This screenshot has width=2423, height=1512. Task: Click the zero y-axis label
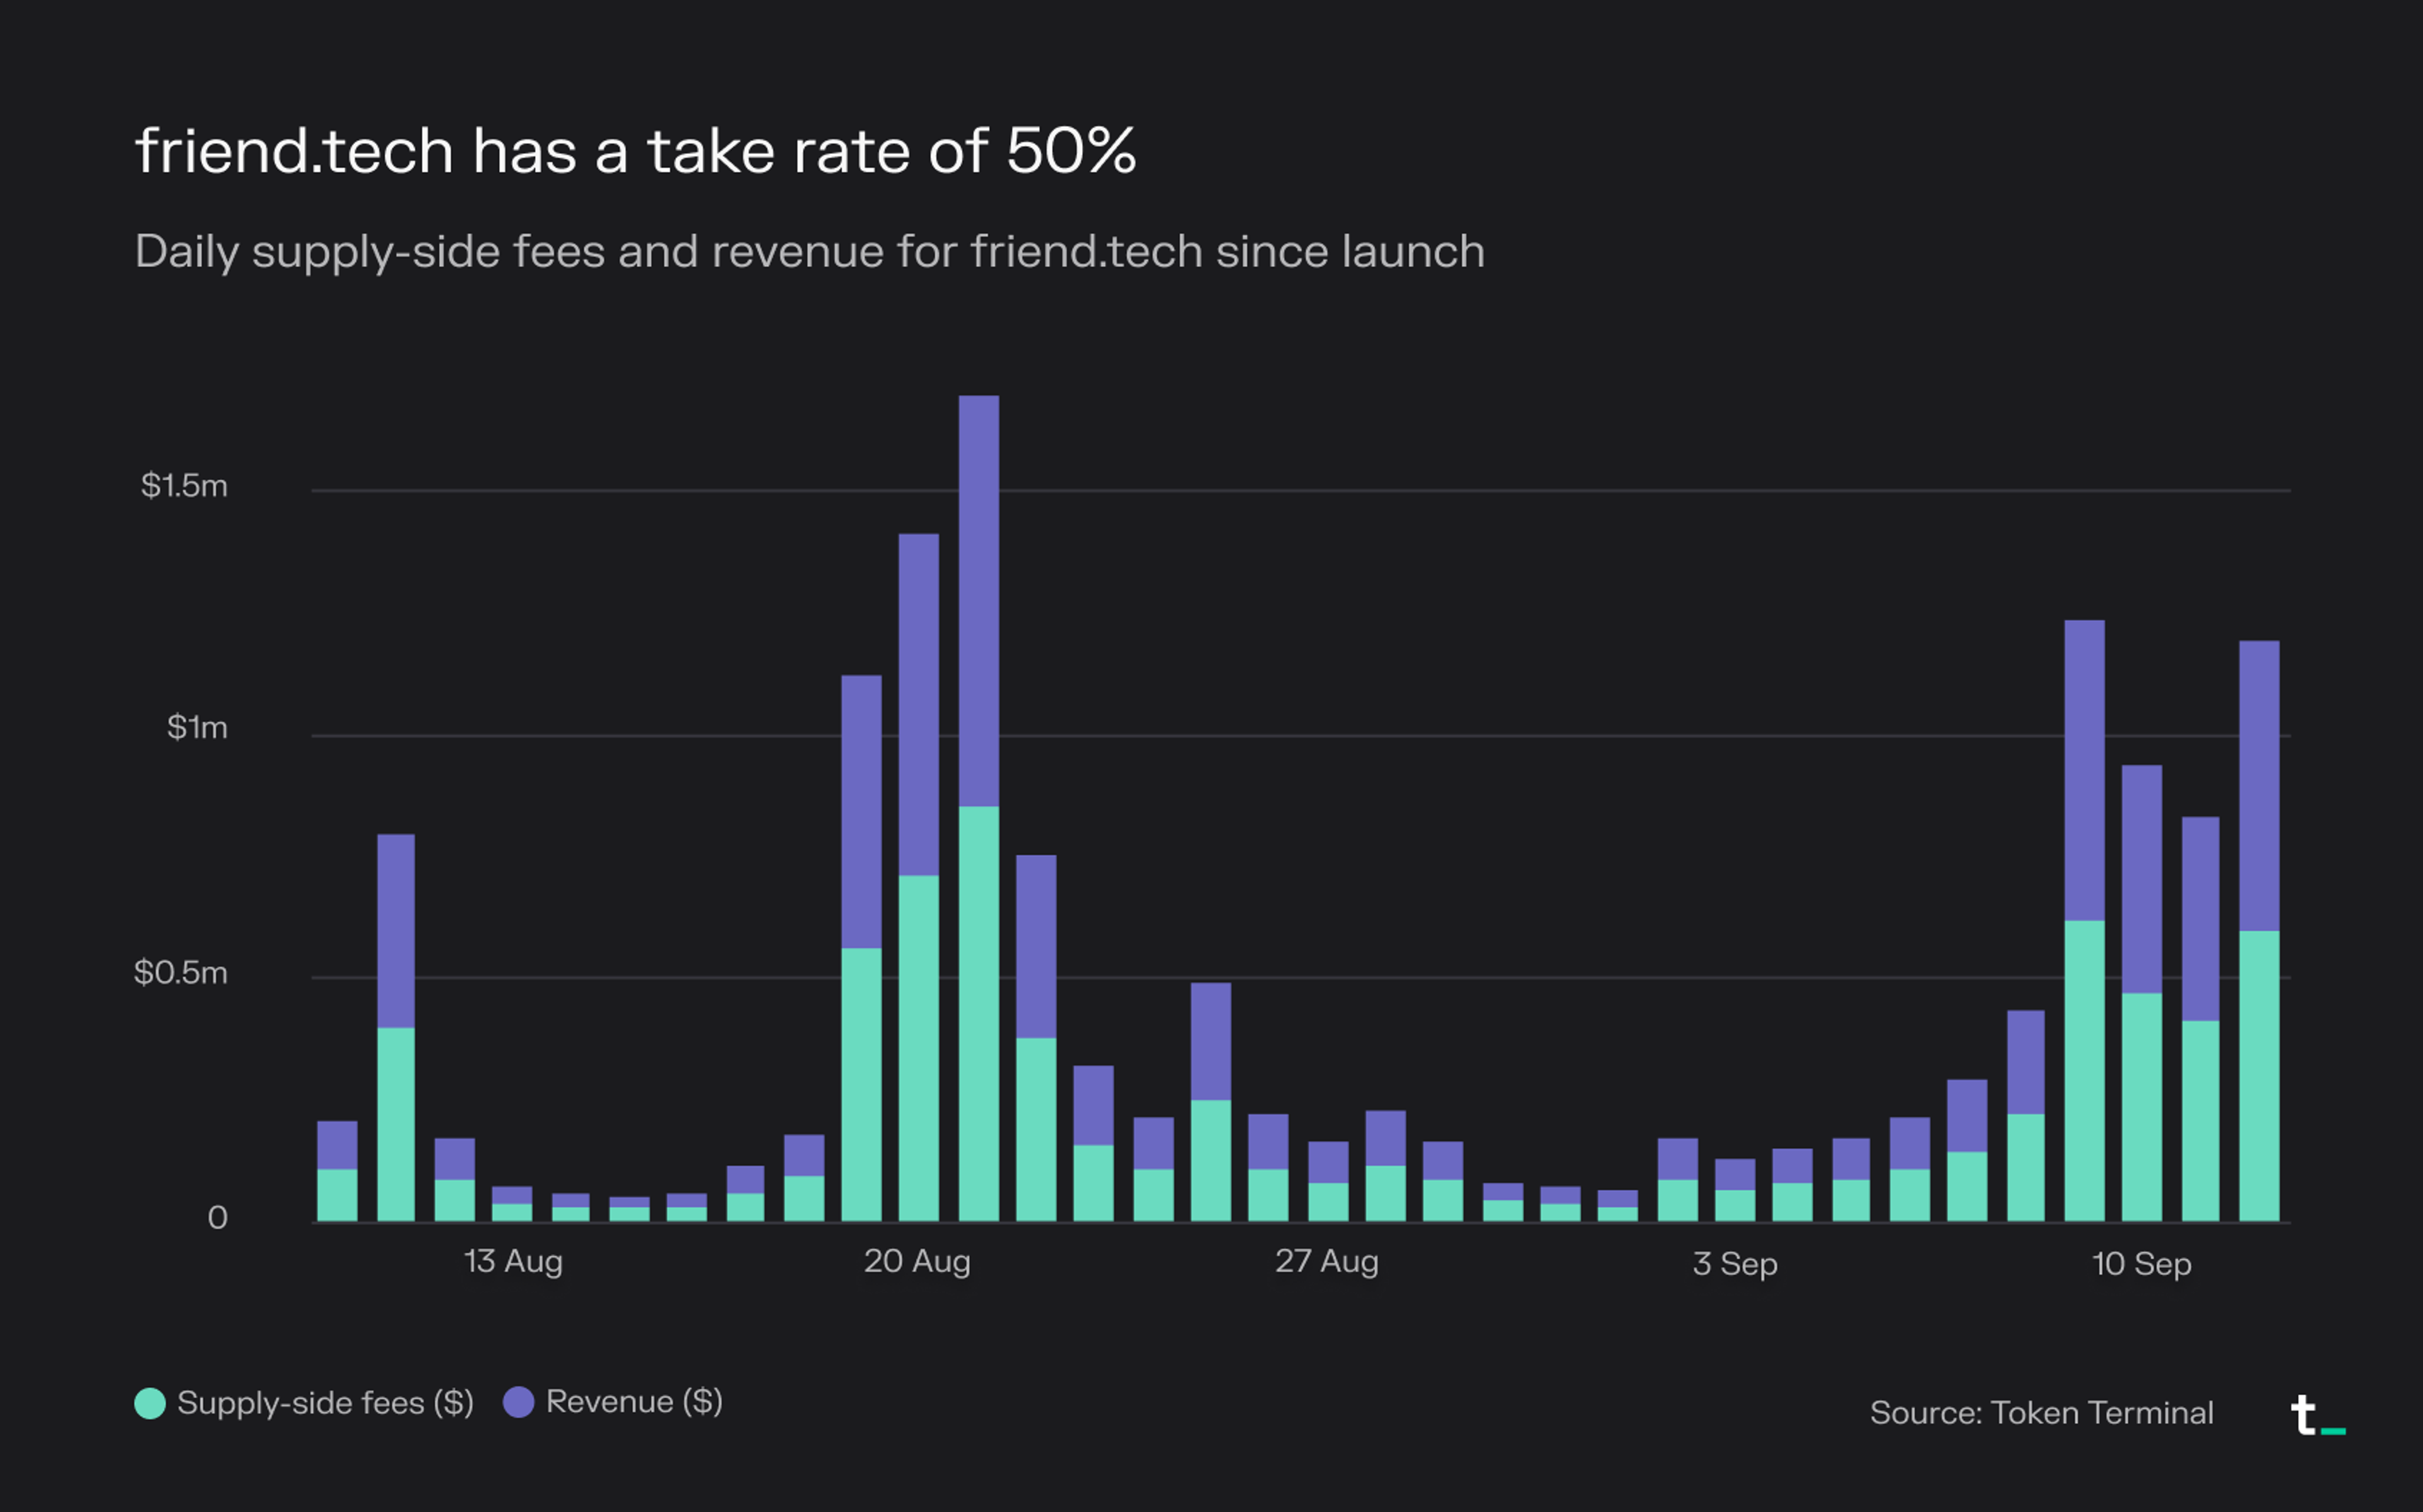pyautogui.click(x=217, y=1218)
